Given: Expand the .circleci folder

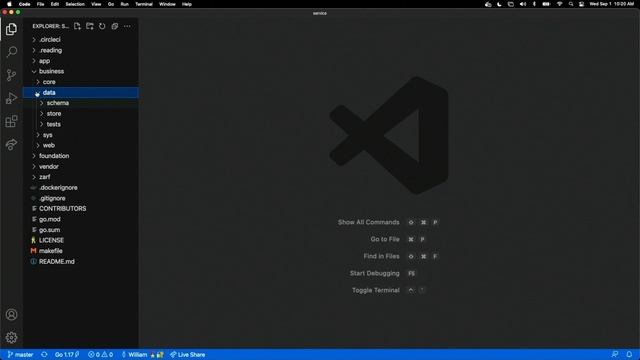Looking at the screenshot, I should [81, 40].
